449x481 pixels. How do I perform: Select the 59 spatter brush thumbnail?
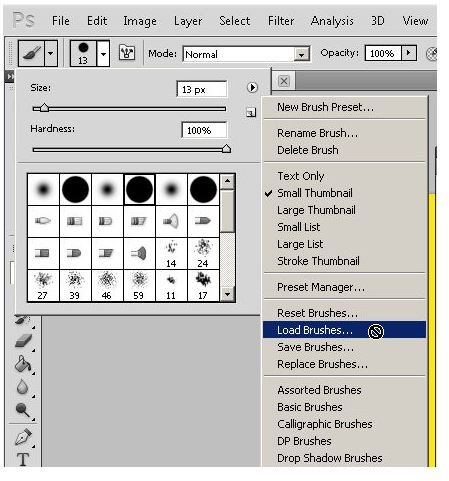[x=139, y=286]
